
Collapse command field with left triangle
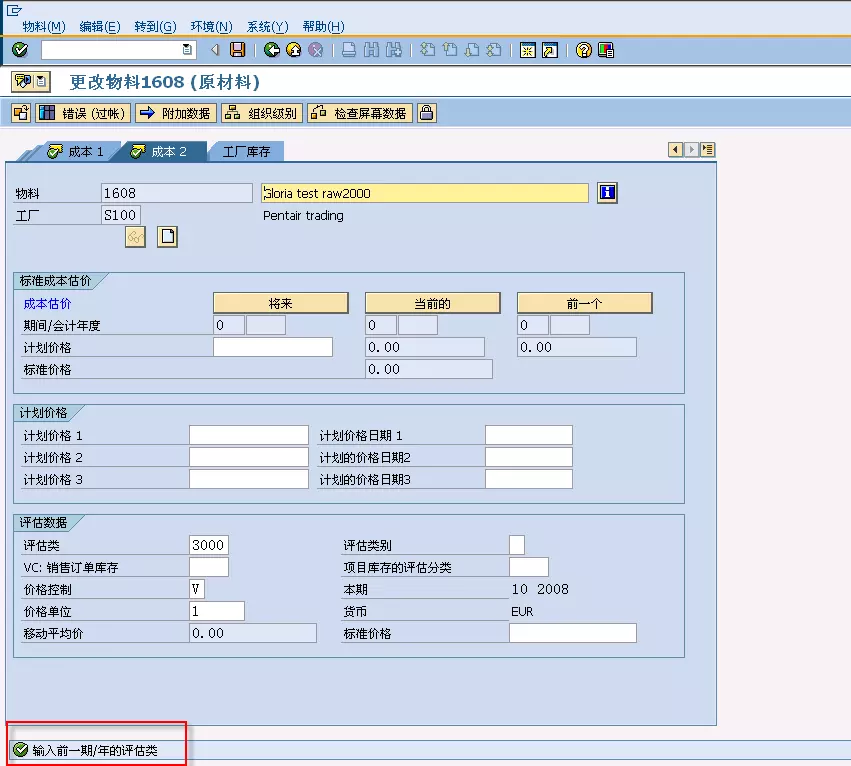click(x=215, y=50)
